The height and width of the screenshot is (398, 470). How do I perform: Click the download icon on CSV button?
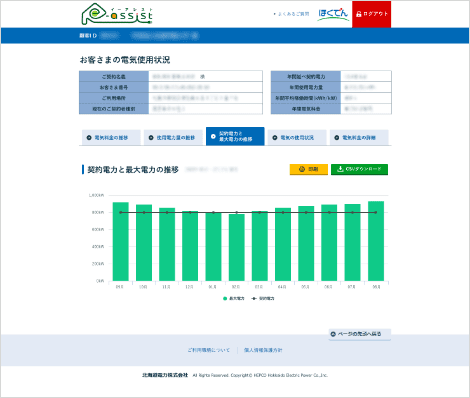click(340, 169)
